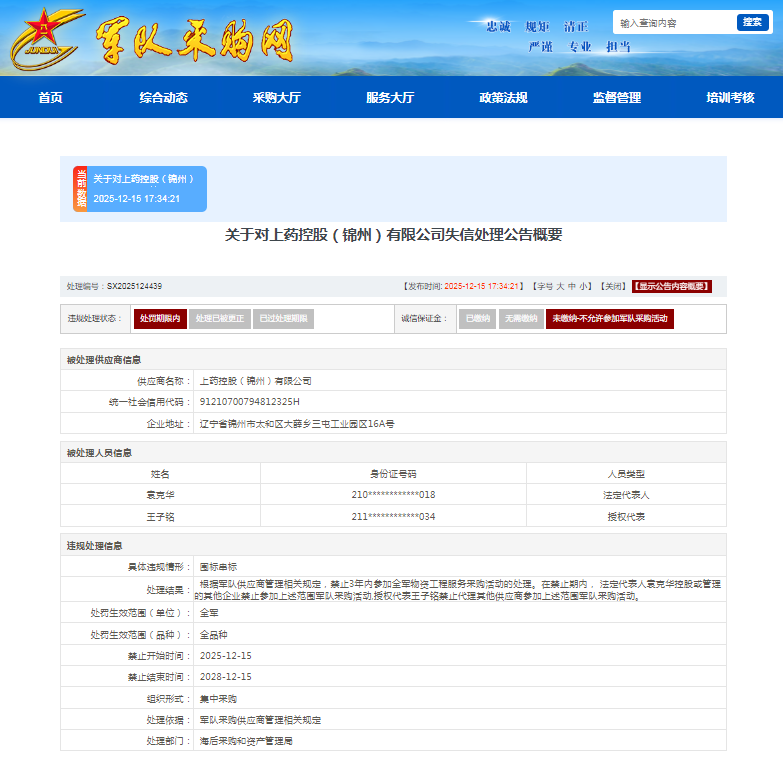Open the 首页 menu item

click(x=50, y=97)
